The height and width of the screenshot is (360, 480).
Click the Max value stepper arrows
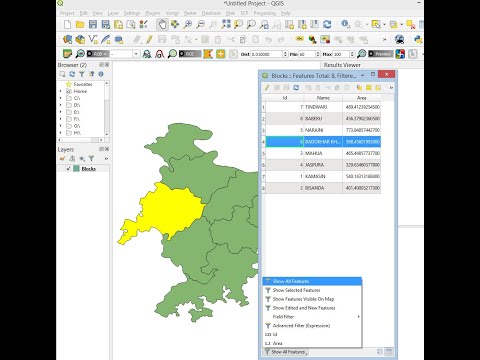pyautogui.click(x=352, y=54)
